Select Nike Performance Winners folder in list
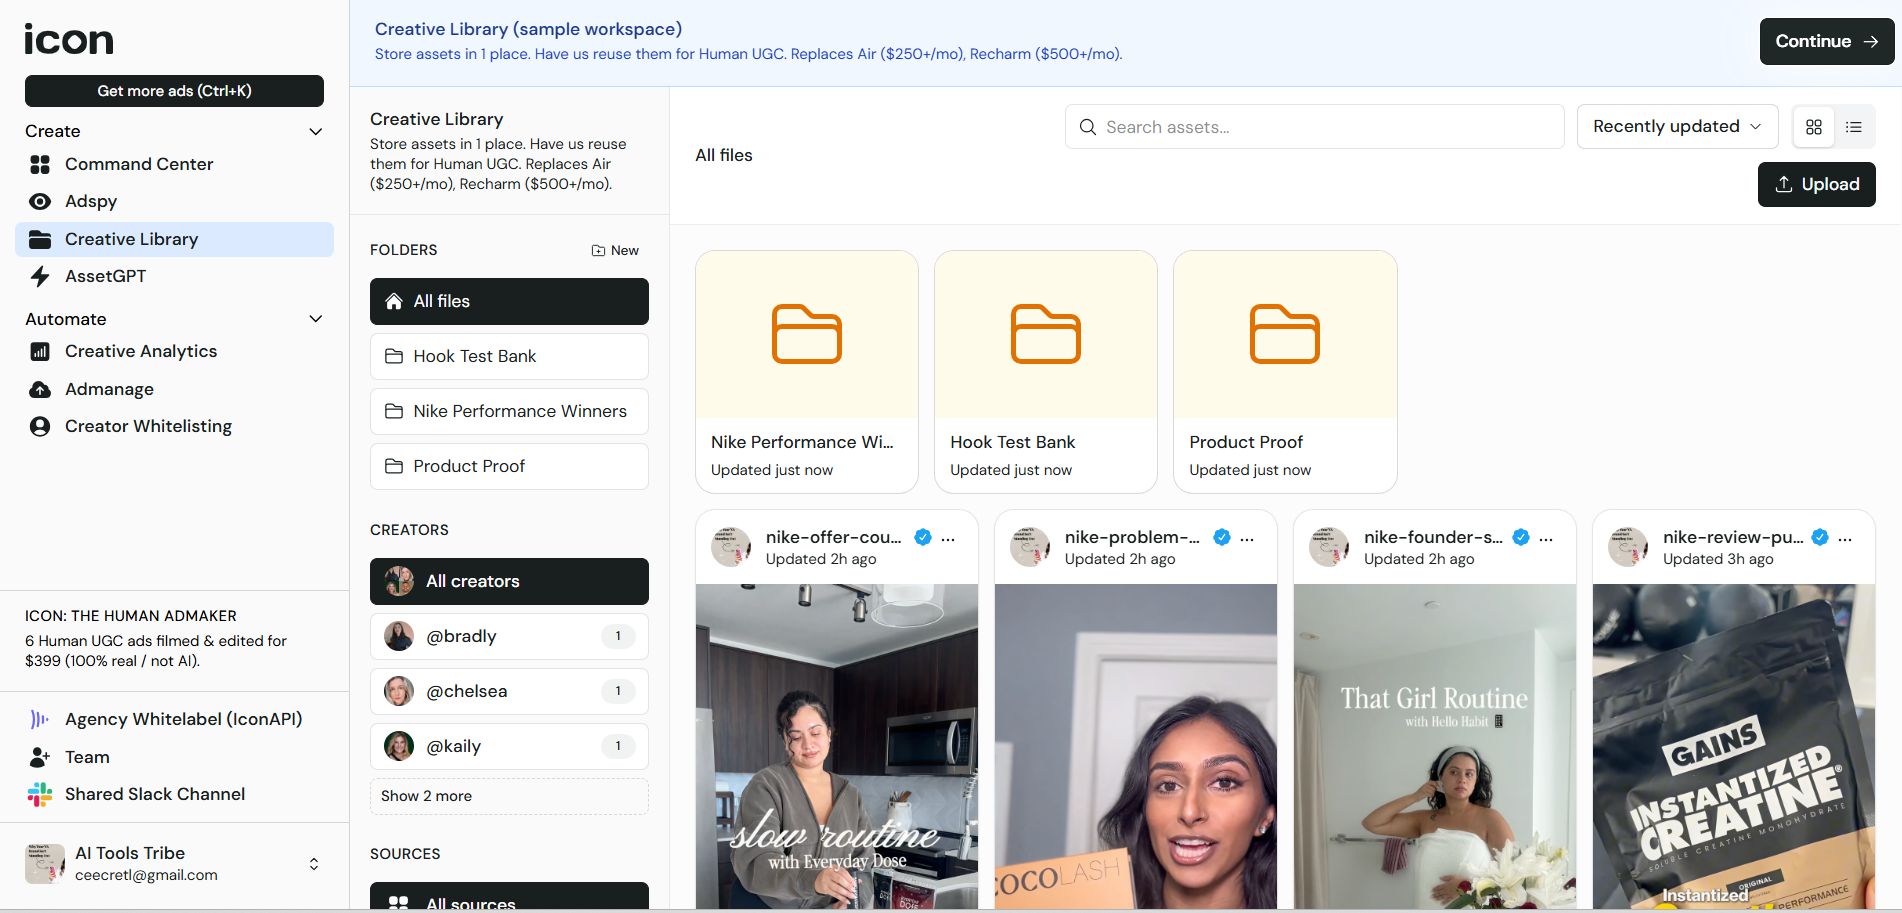 509,411
